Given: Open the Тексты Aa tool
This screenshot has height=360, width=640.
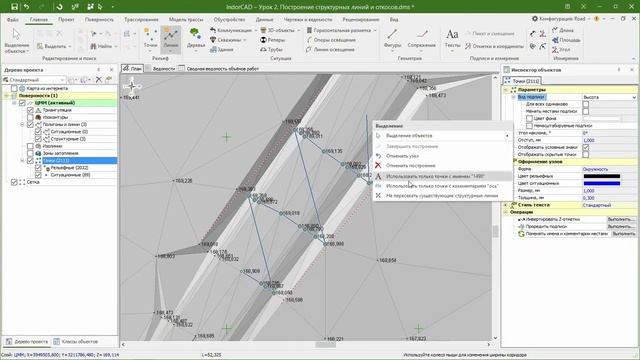Looking at the screenshot, I should point(452,40).
